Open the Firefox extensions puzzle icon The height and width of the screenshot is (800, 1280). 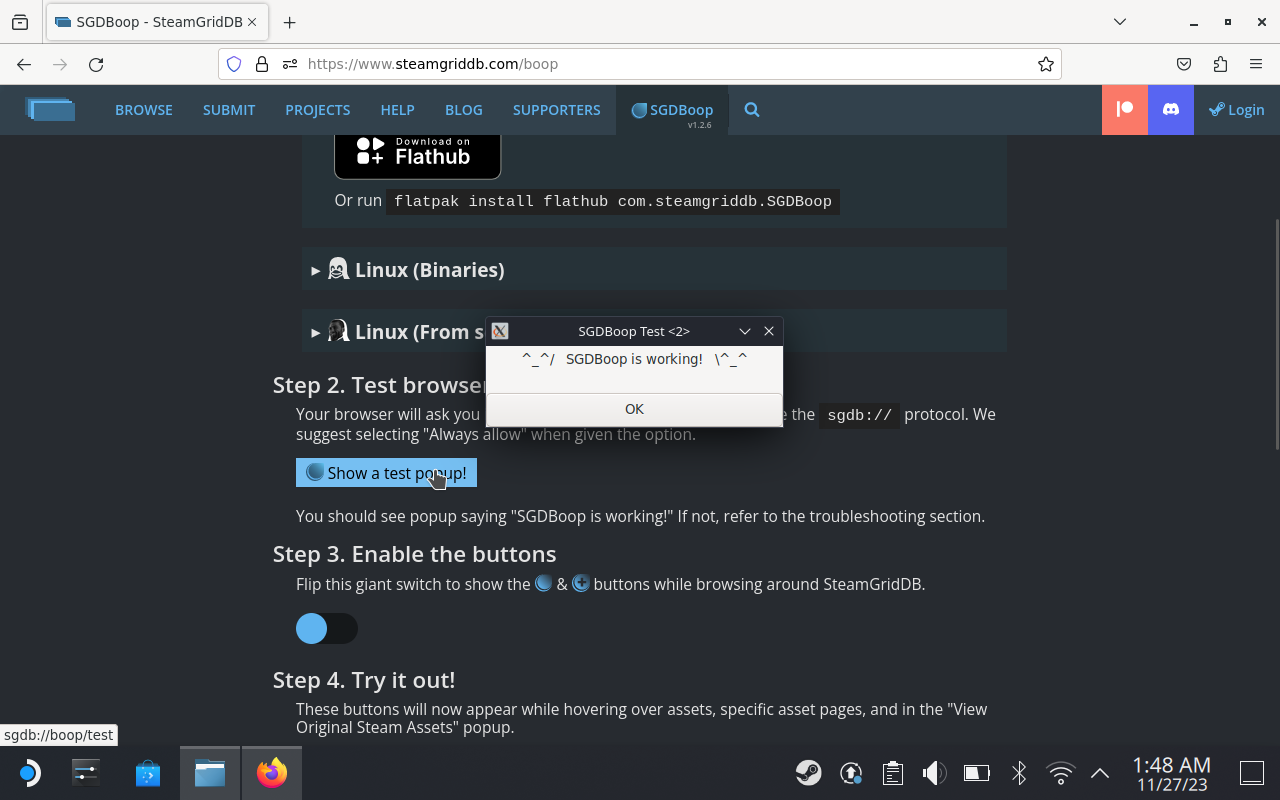tap(1220, 64)
